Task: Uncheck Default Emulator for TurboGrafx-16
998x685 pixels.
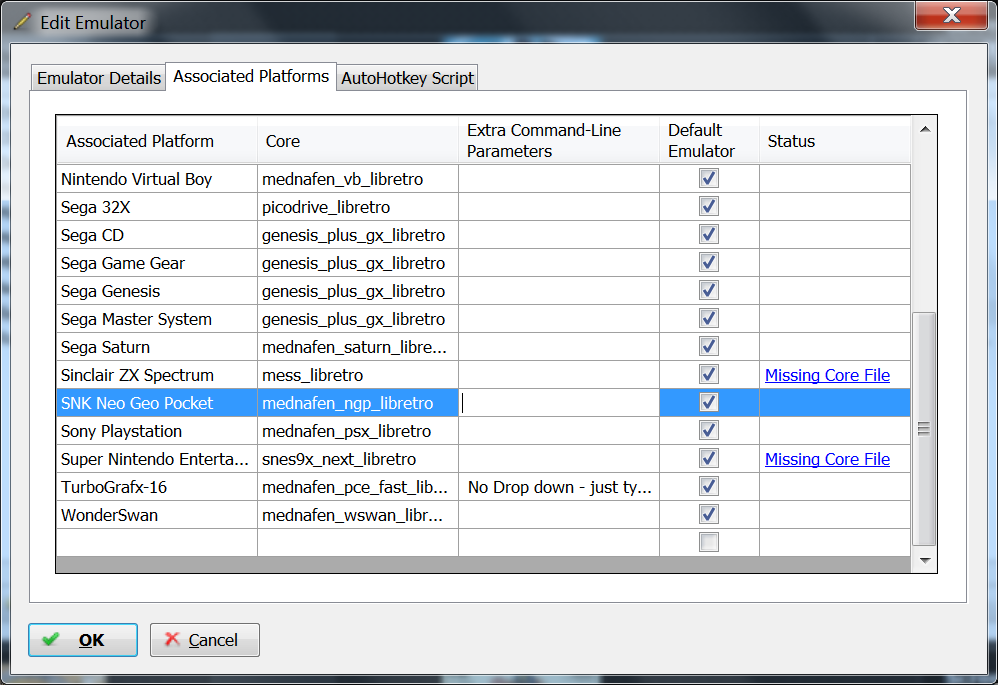Action: click(709, 486)
